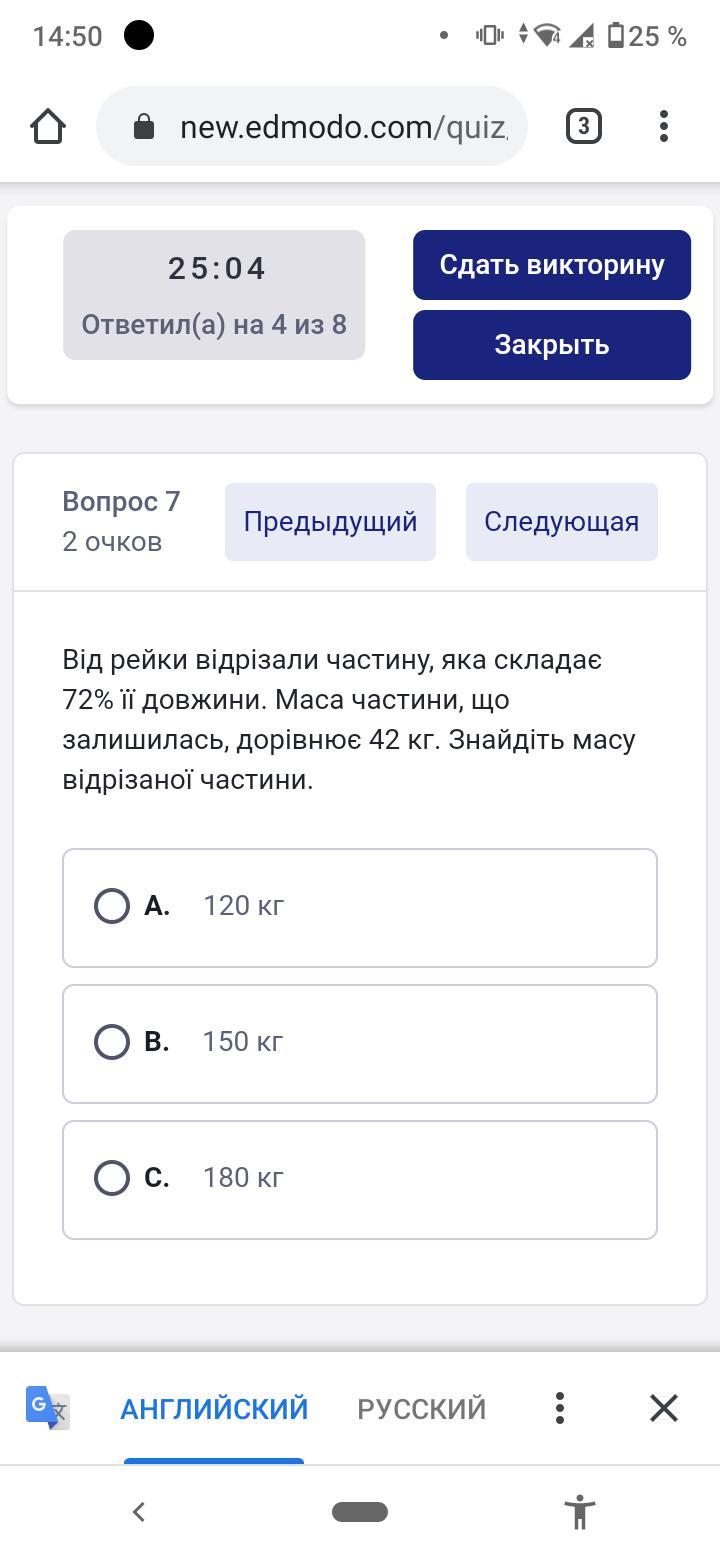Tap the home gesture pill
This screenshot has height=1560, width=720.
[x=360, y=1511]
